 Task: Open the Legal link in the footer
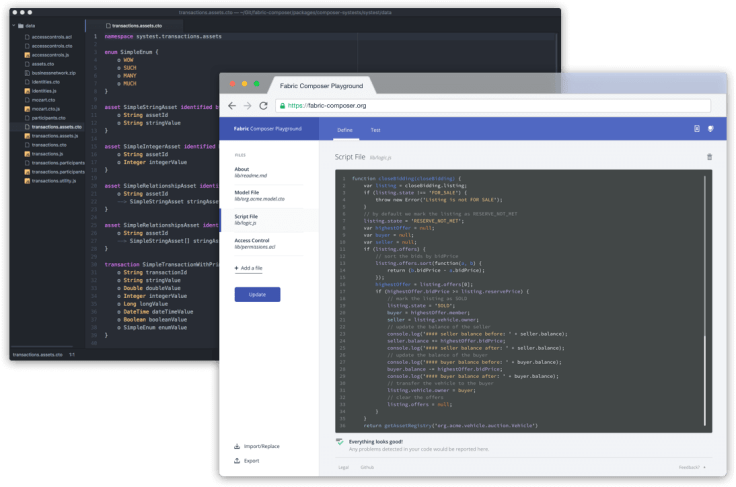pyautogui.click(x=343, y=467)
